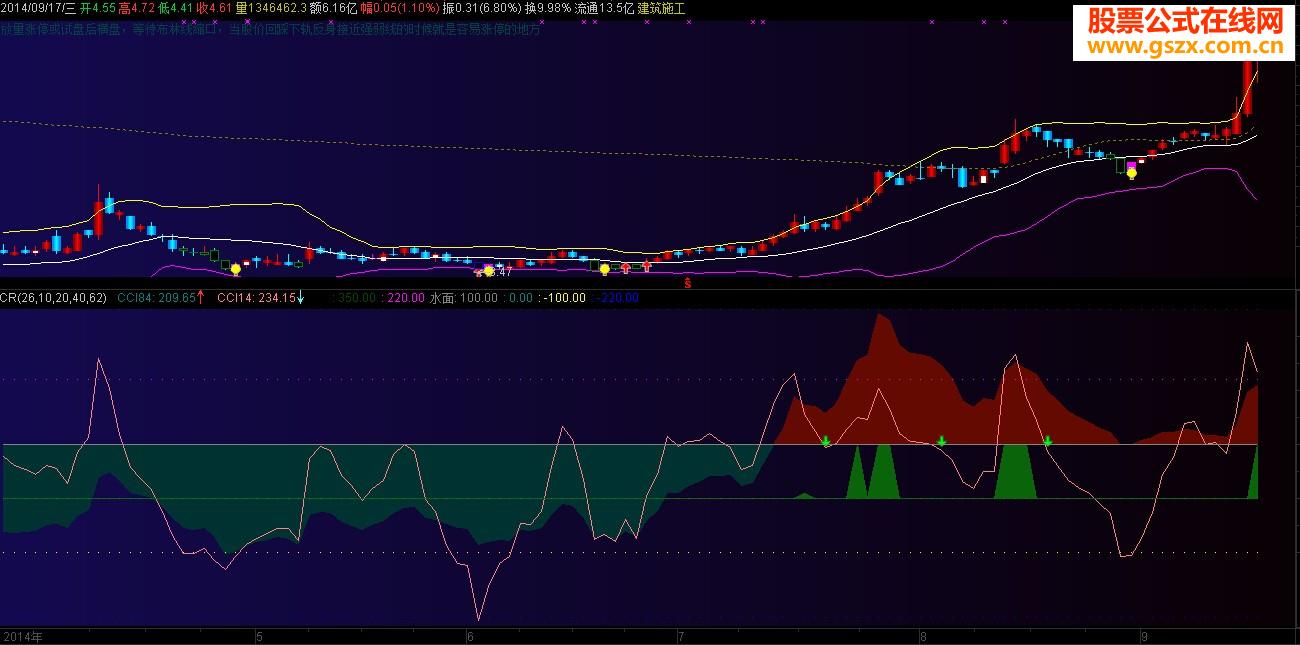This screenshot has height=645, width=1300.
Task: Select the yellow dot signal in mid-June
Action: pyautogui.click(x=604, y=269)
